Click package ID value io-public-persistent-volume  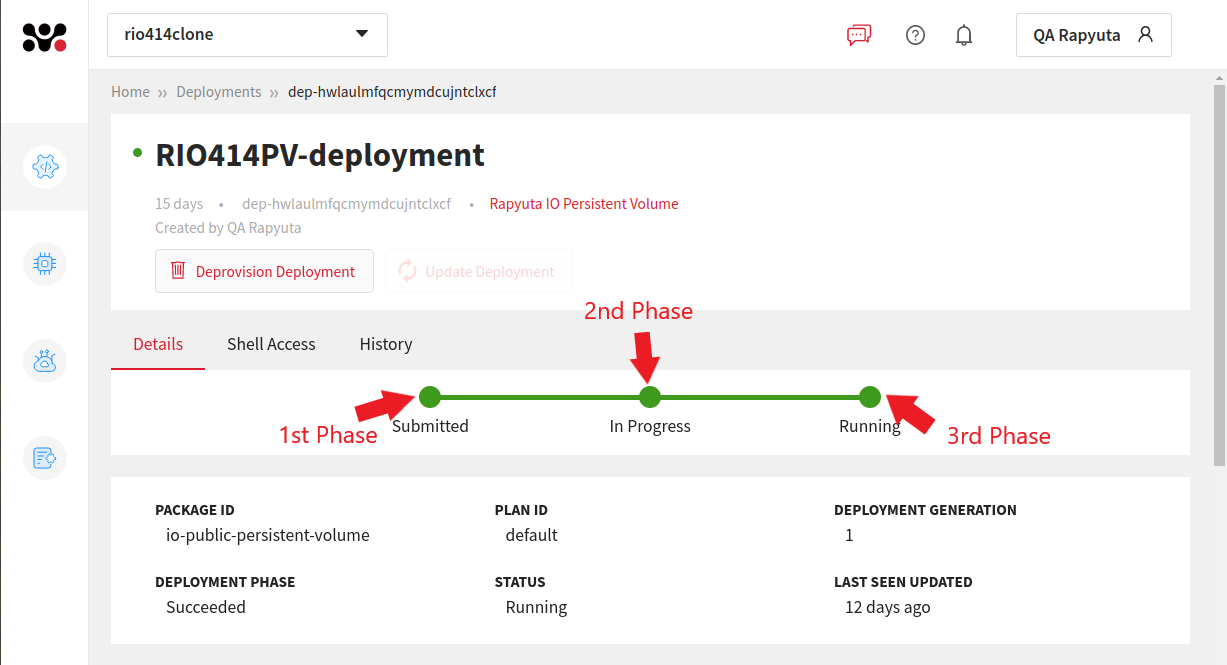268,535
